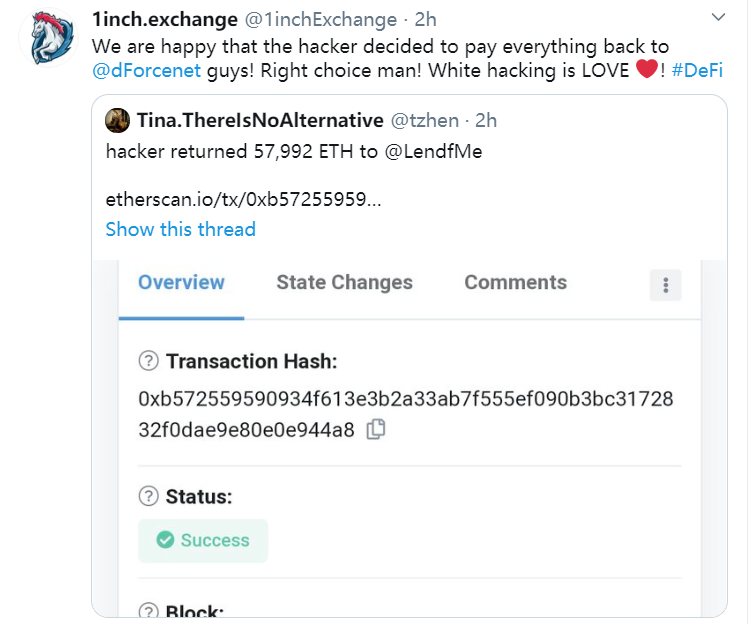Click the help icon beside Transaction Hash

[149, 361]
